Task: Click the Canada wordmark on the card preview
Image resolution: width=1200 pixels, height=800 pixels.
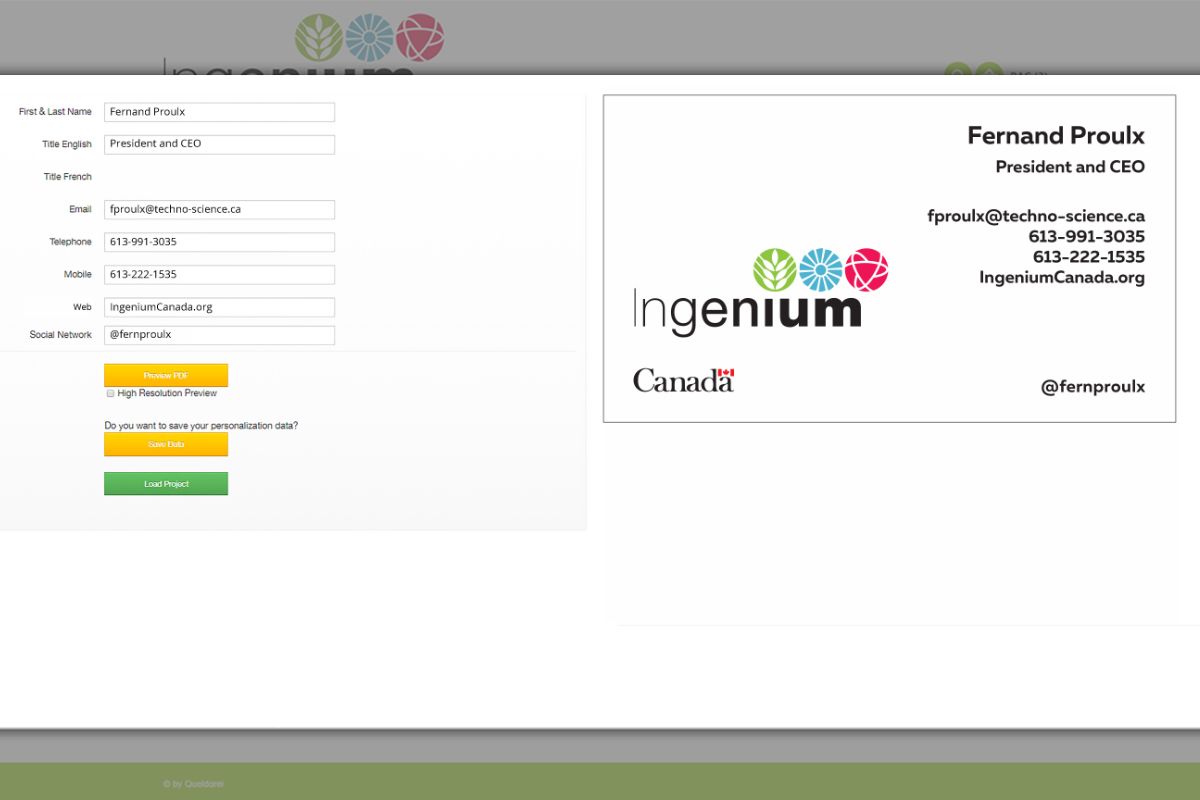Action: 683,380
